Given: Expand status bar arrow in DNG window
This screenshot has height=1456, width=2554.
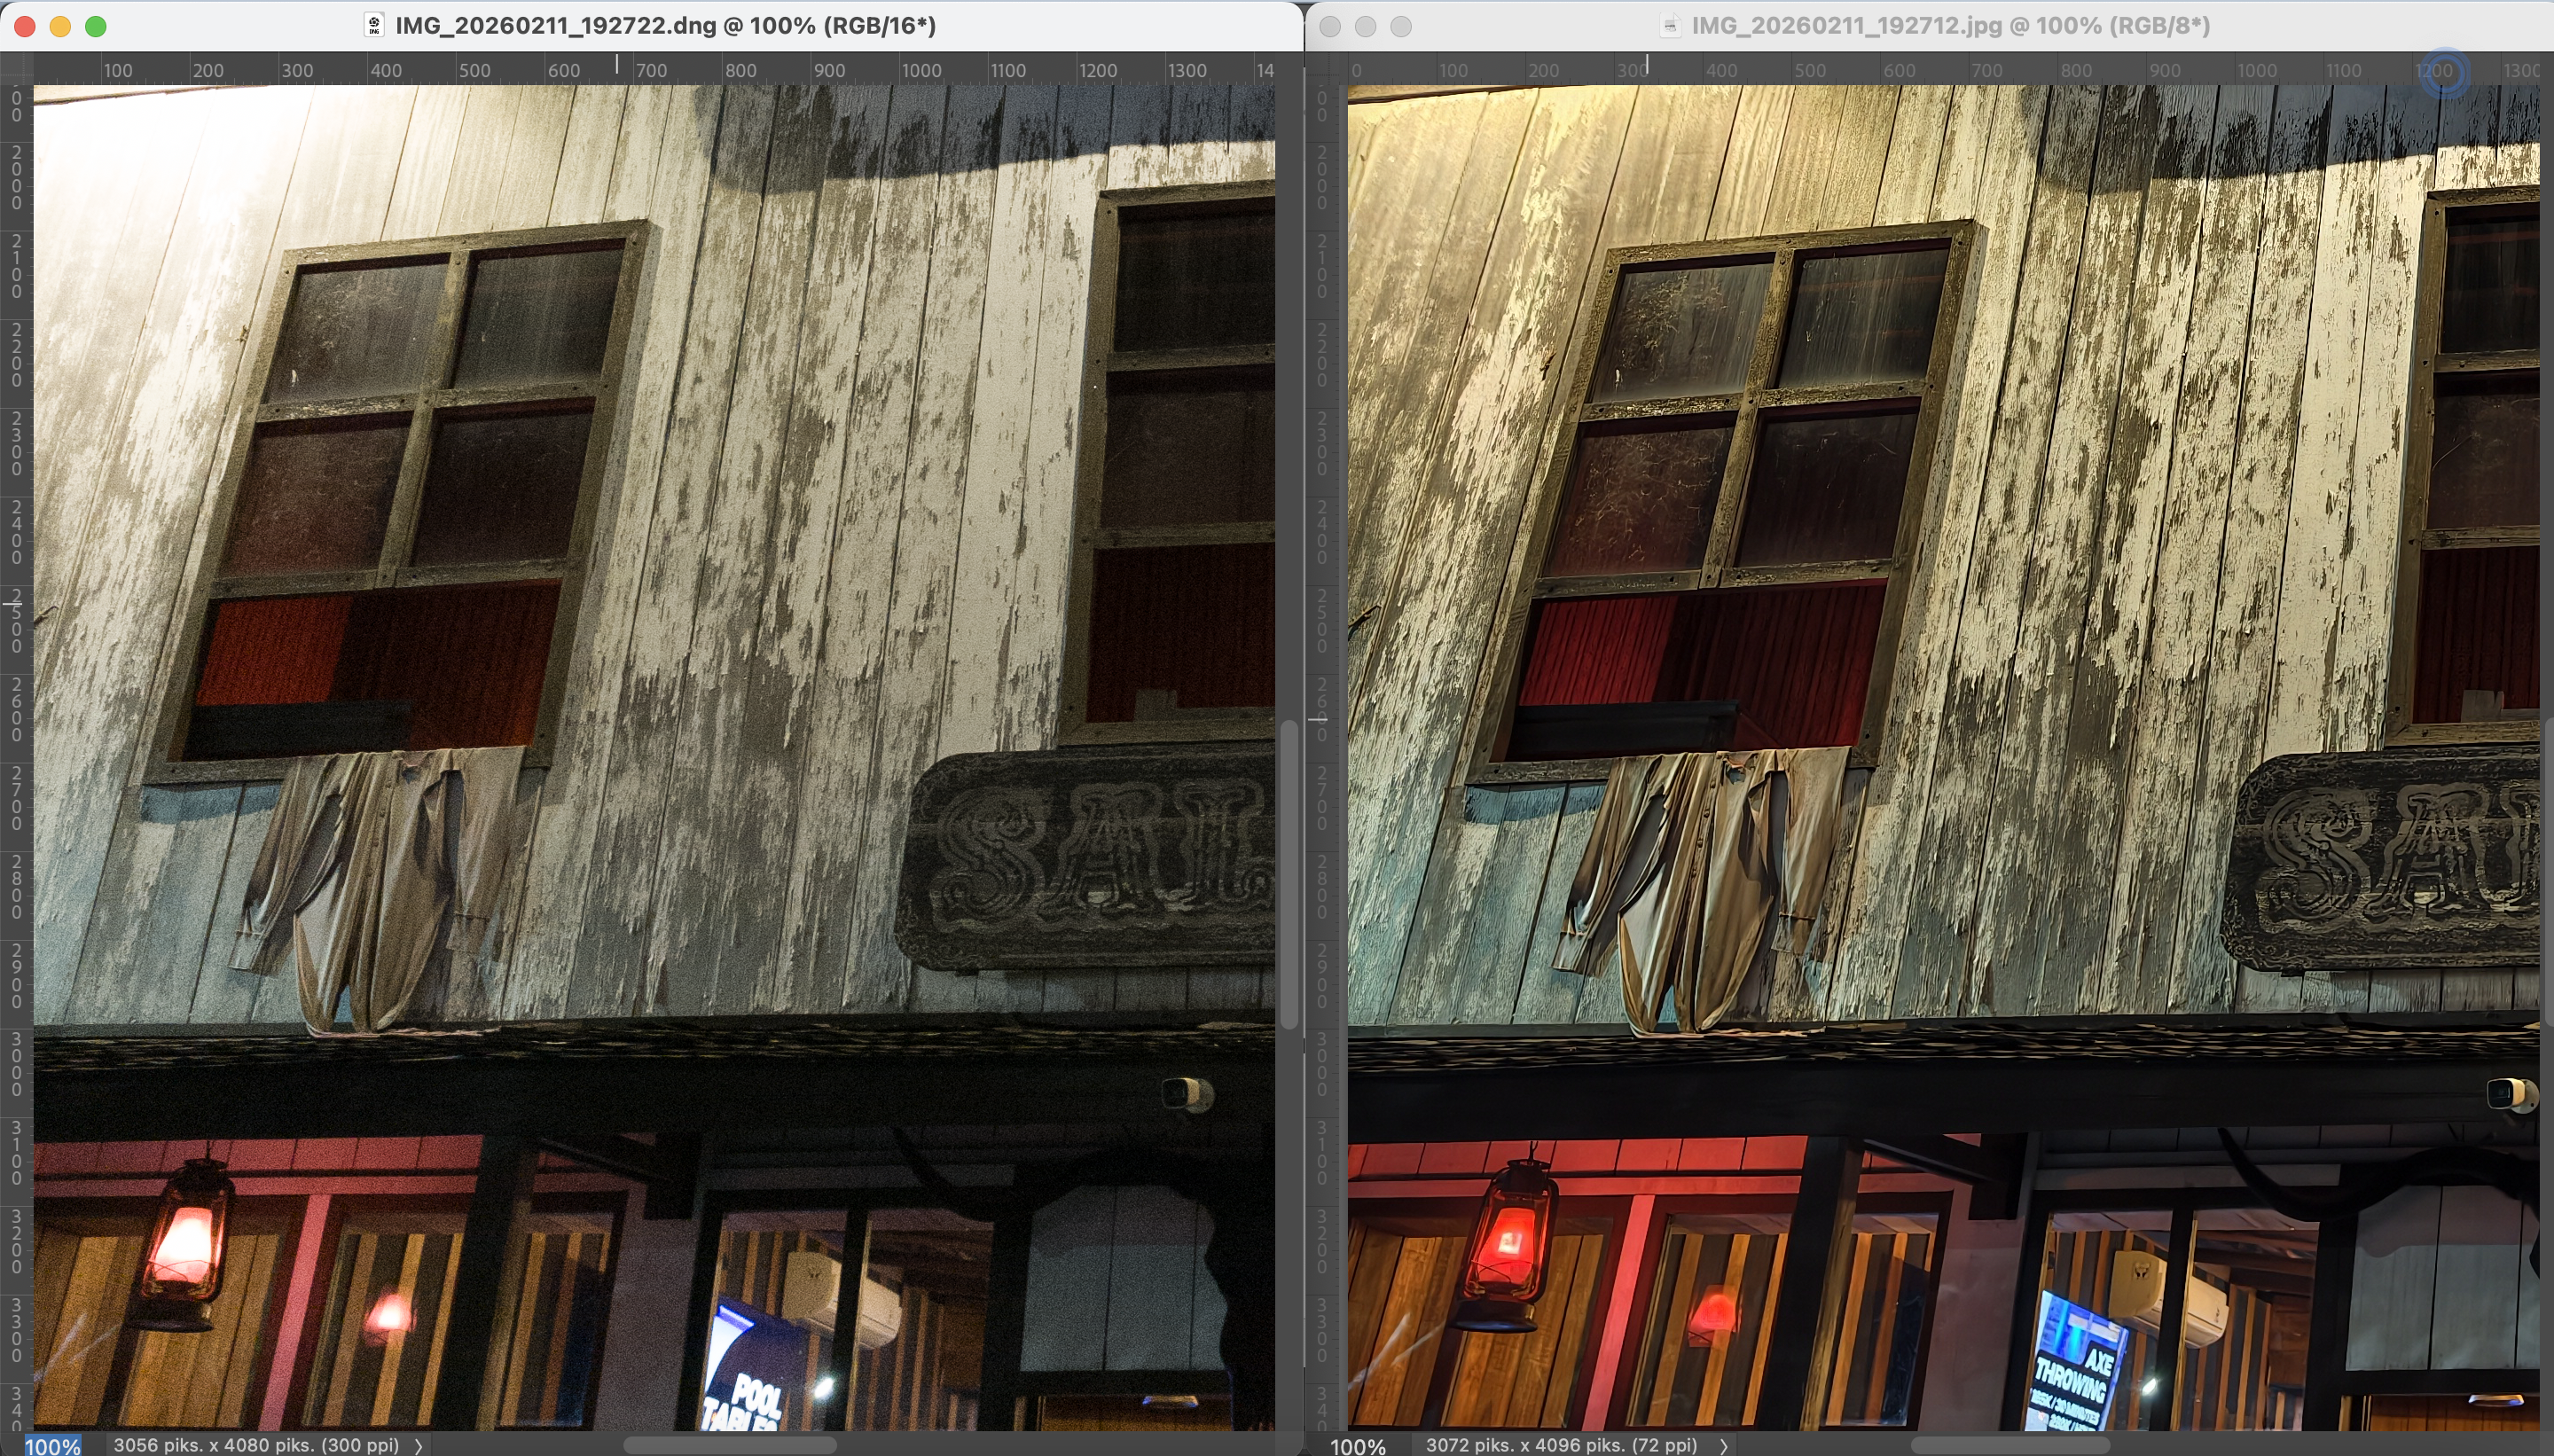Looking at the screenshot, I should pos(419,1445).
